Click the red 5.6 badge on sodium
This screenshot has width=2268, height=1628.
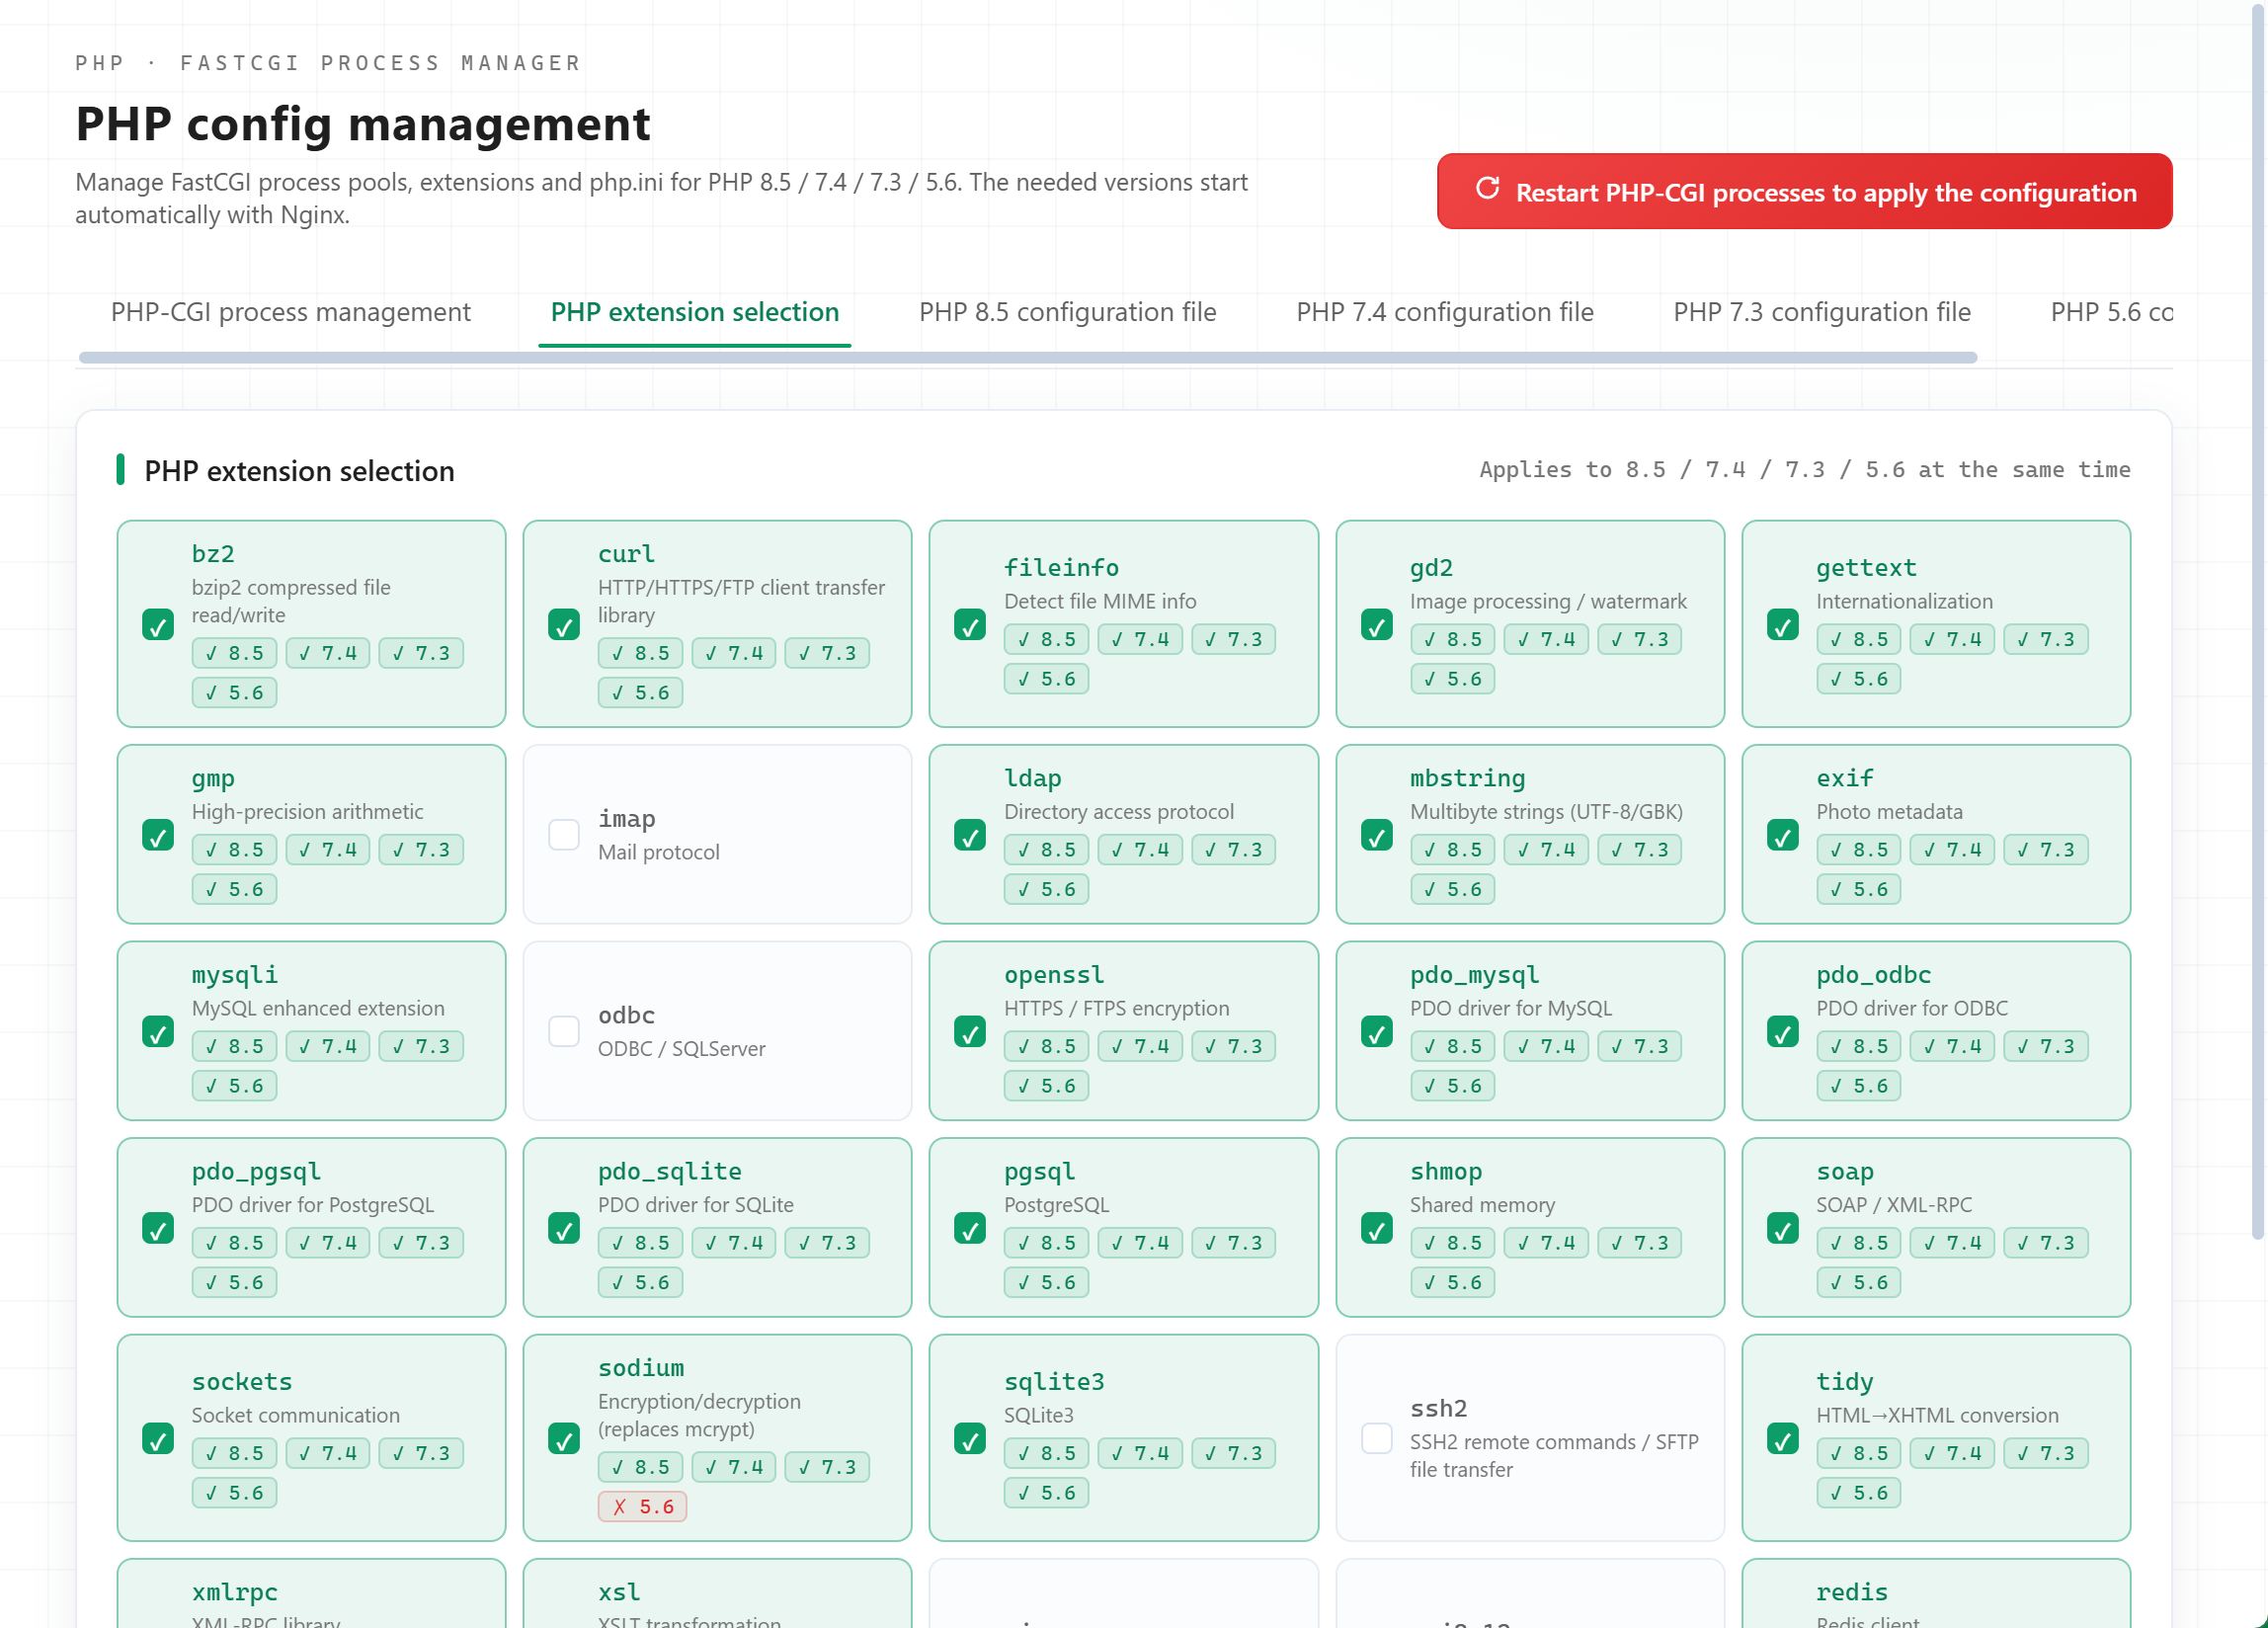click(x=642, y=1507)
